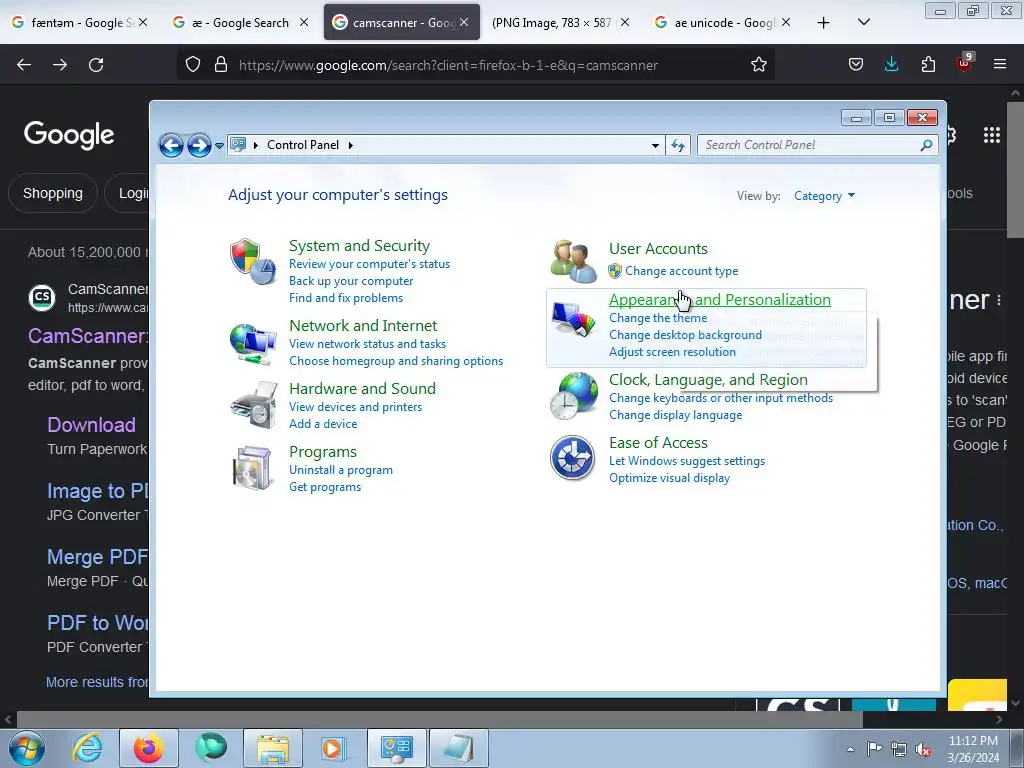1024x768 pixels.
Task: Open the Firefox hamburger menu
Action: point(999,64)
